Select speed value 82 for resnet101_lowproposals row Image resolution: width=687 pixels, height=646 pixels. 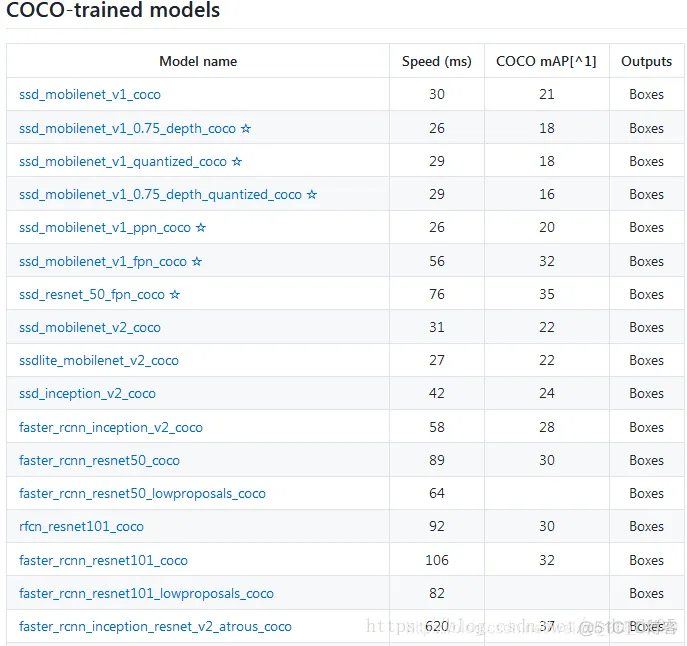pos(437,593)
